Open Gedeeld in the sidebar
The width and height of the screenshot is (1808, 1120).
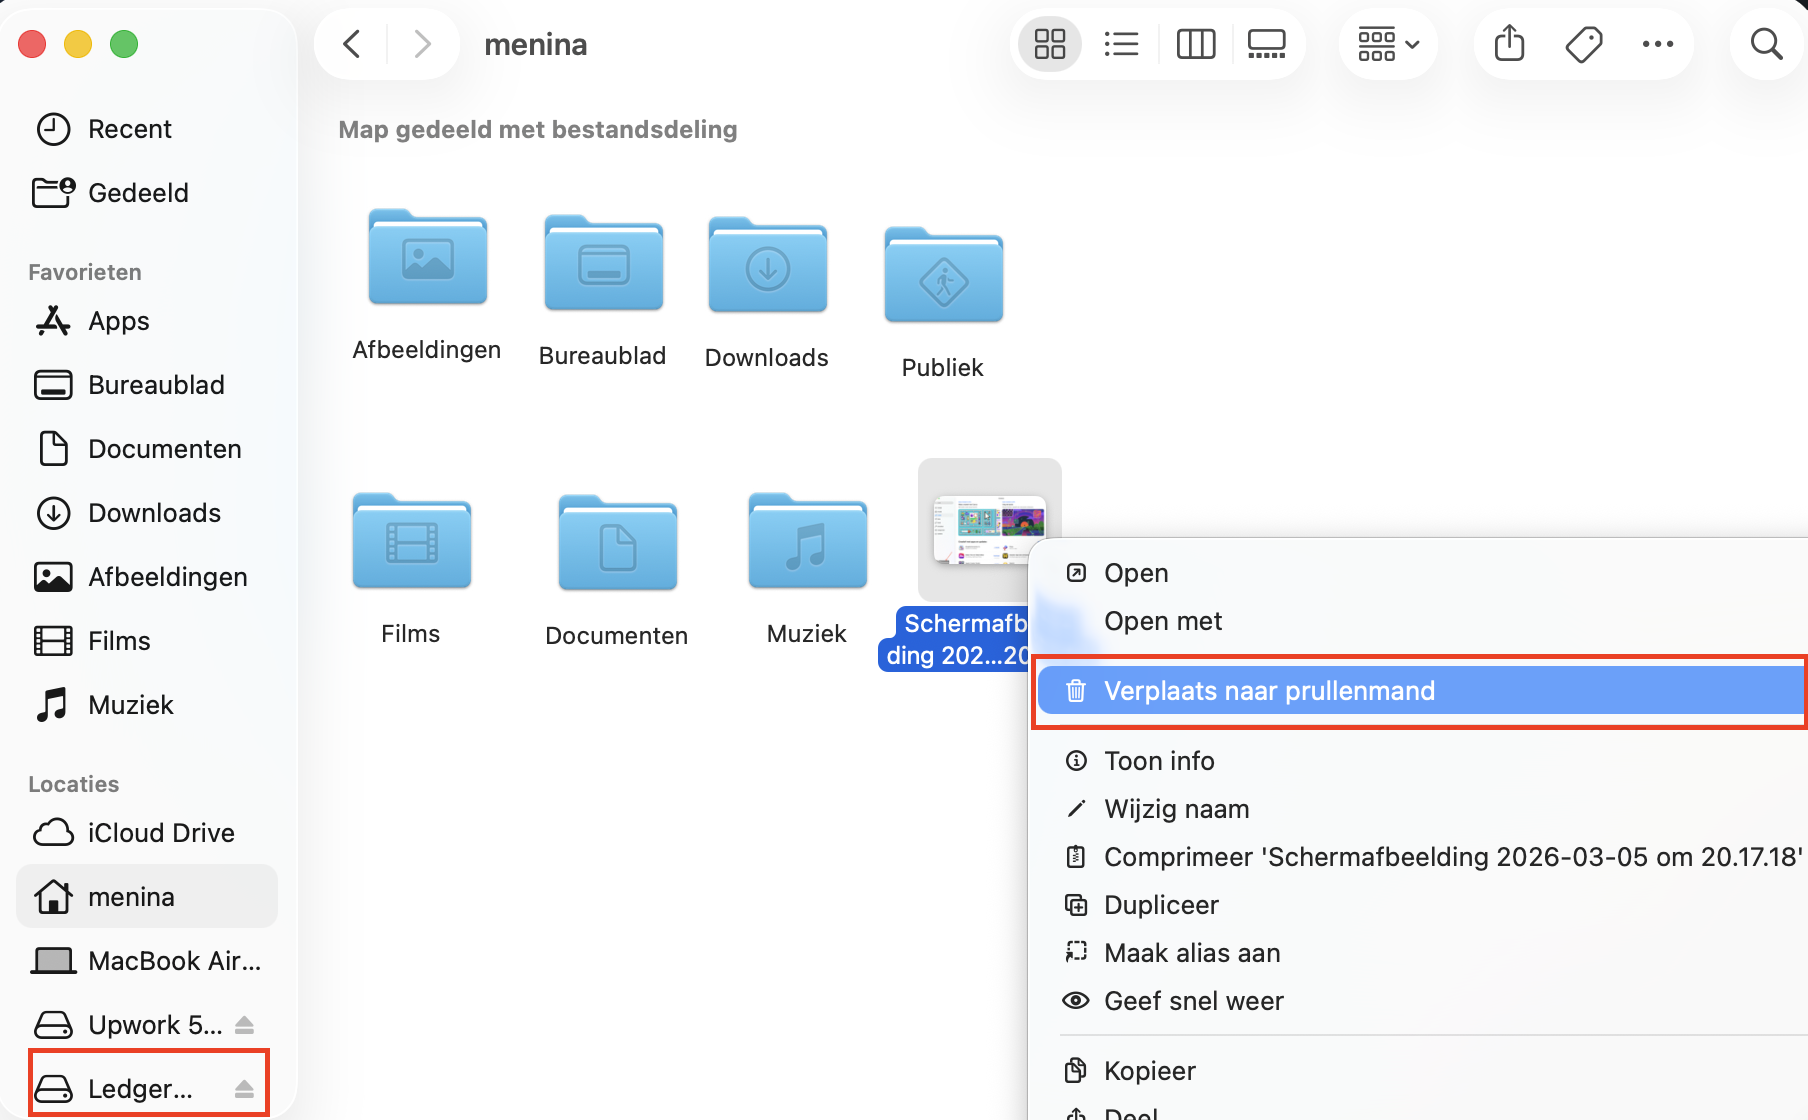(x=139, y=192)
